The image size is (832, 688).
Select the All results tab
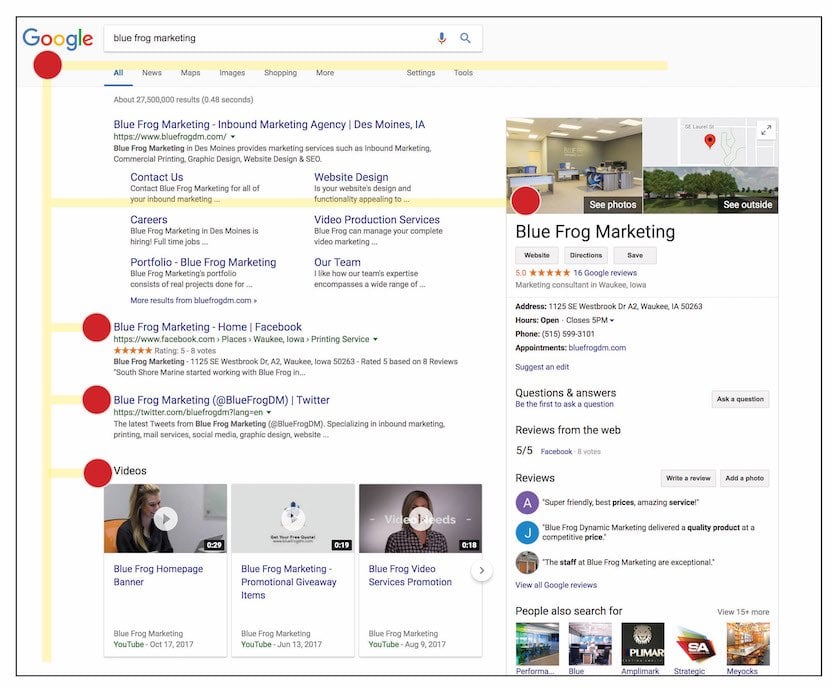tap(118, 73)
